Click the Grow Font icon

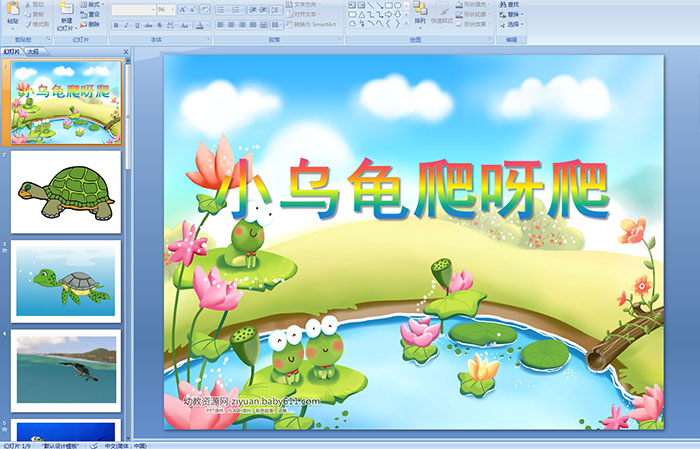[x=183, y=9]
